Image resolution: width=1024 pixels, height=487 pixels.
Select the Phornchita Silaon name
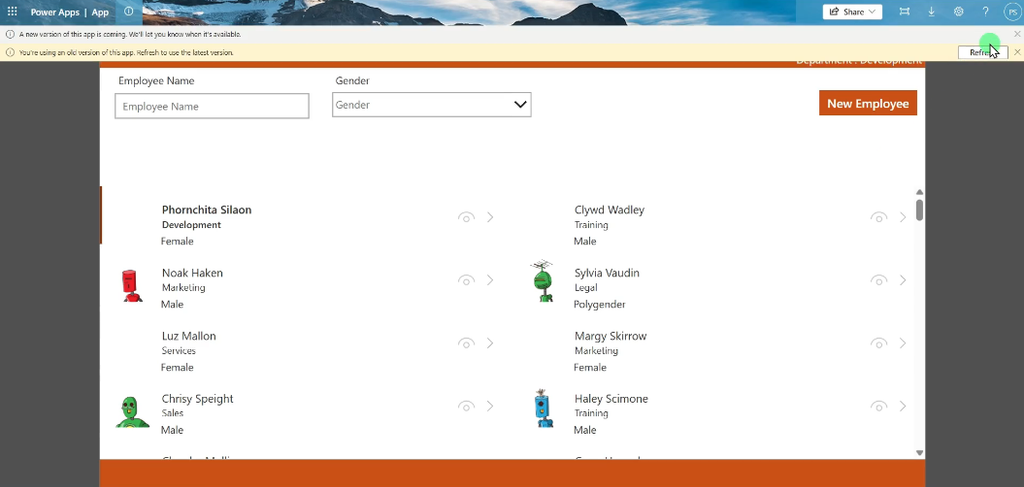206,210
